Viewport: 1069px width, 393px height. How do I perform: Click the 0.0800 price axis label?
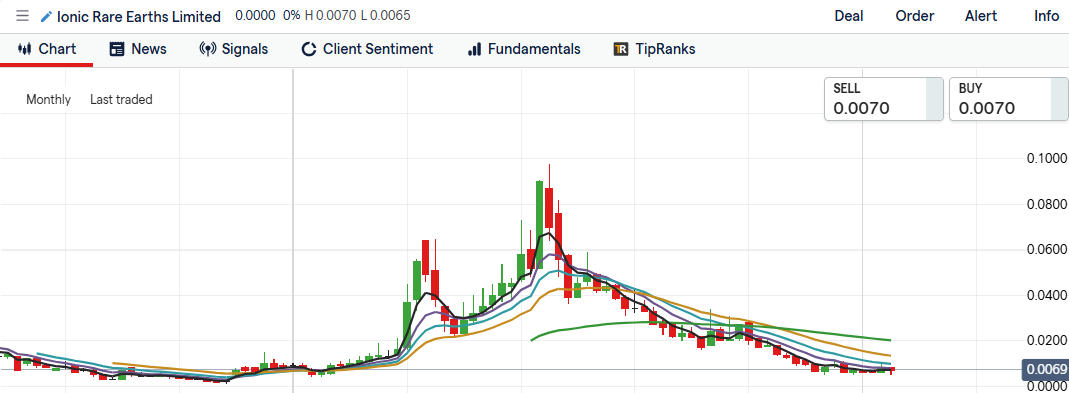tap(1047, 205)
